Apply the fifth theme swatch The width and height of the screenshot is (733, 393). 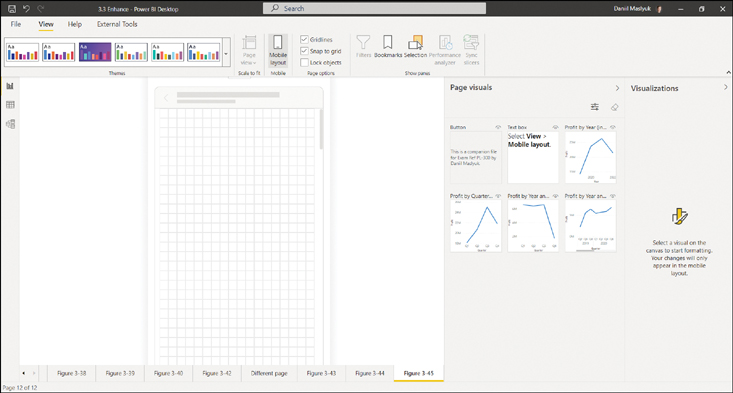(167, 52)
